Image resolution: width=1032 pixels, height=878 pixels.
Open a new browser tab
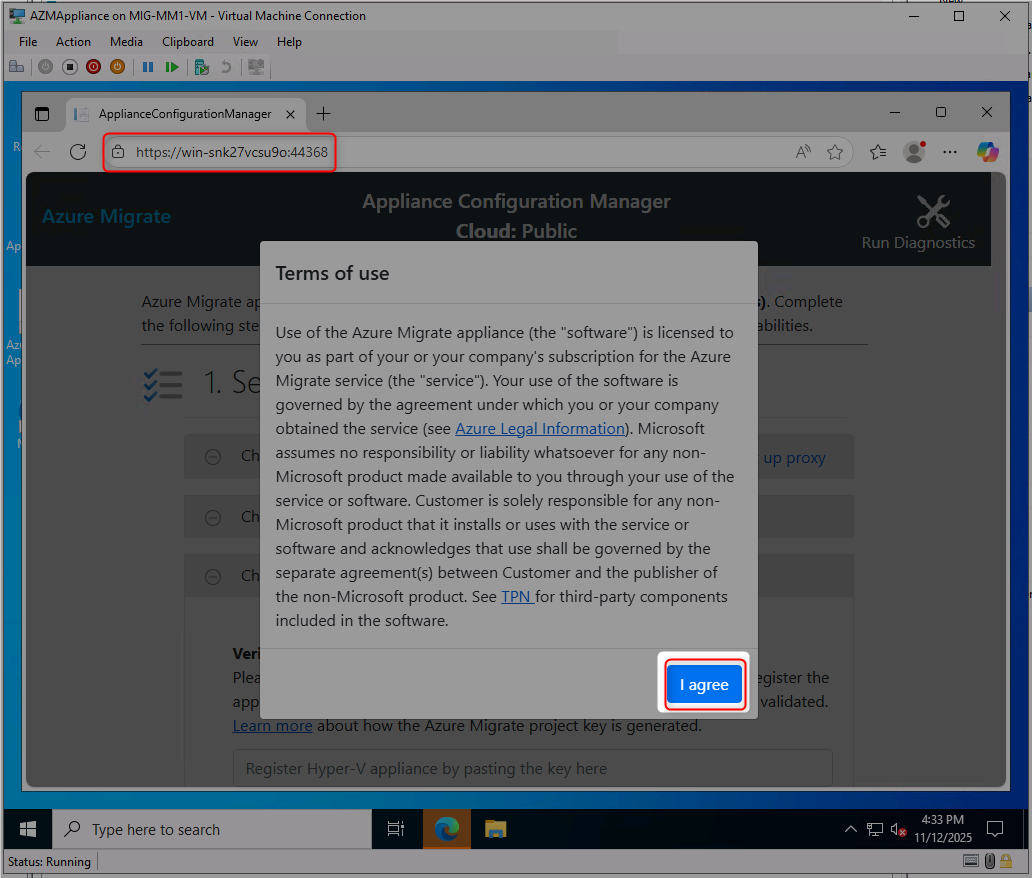pos(323,114)
